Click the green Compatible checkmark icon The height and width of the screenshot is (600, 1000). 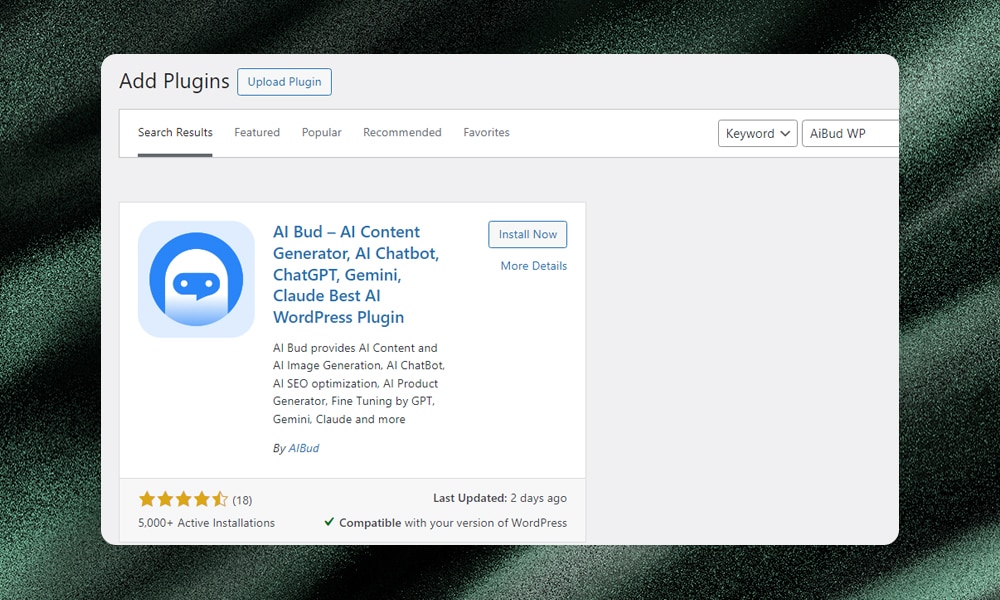329,522
